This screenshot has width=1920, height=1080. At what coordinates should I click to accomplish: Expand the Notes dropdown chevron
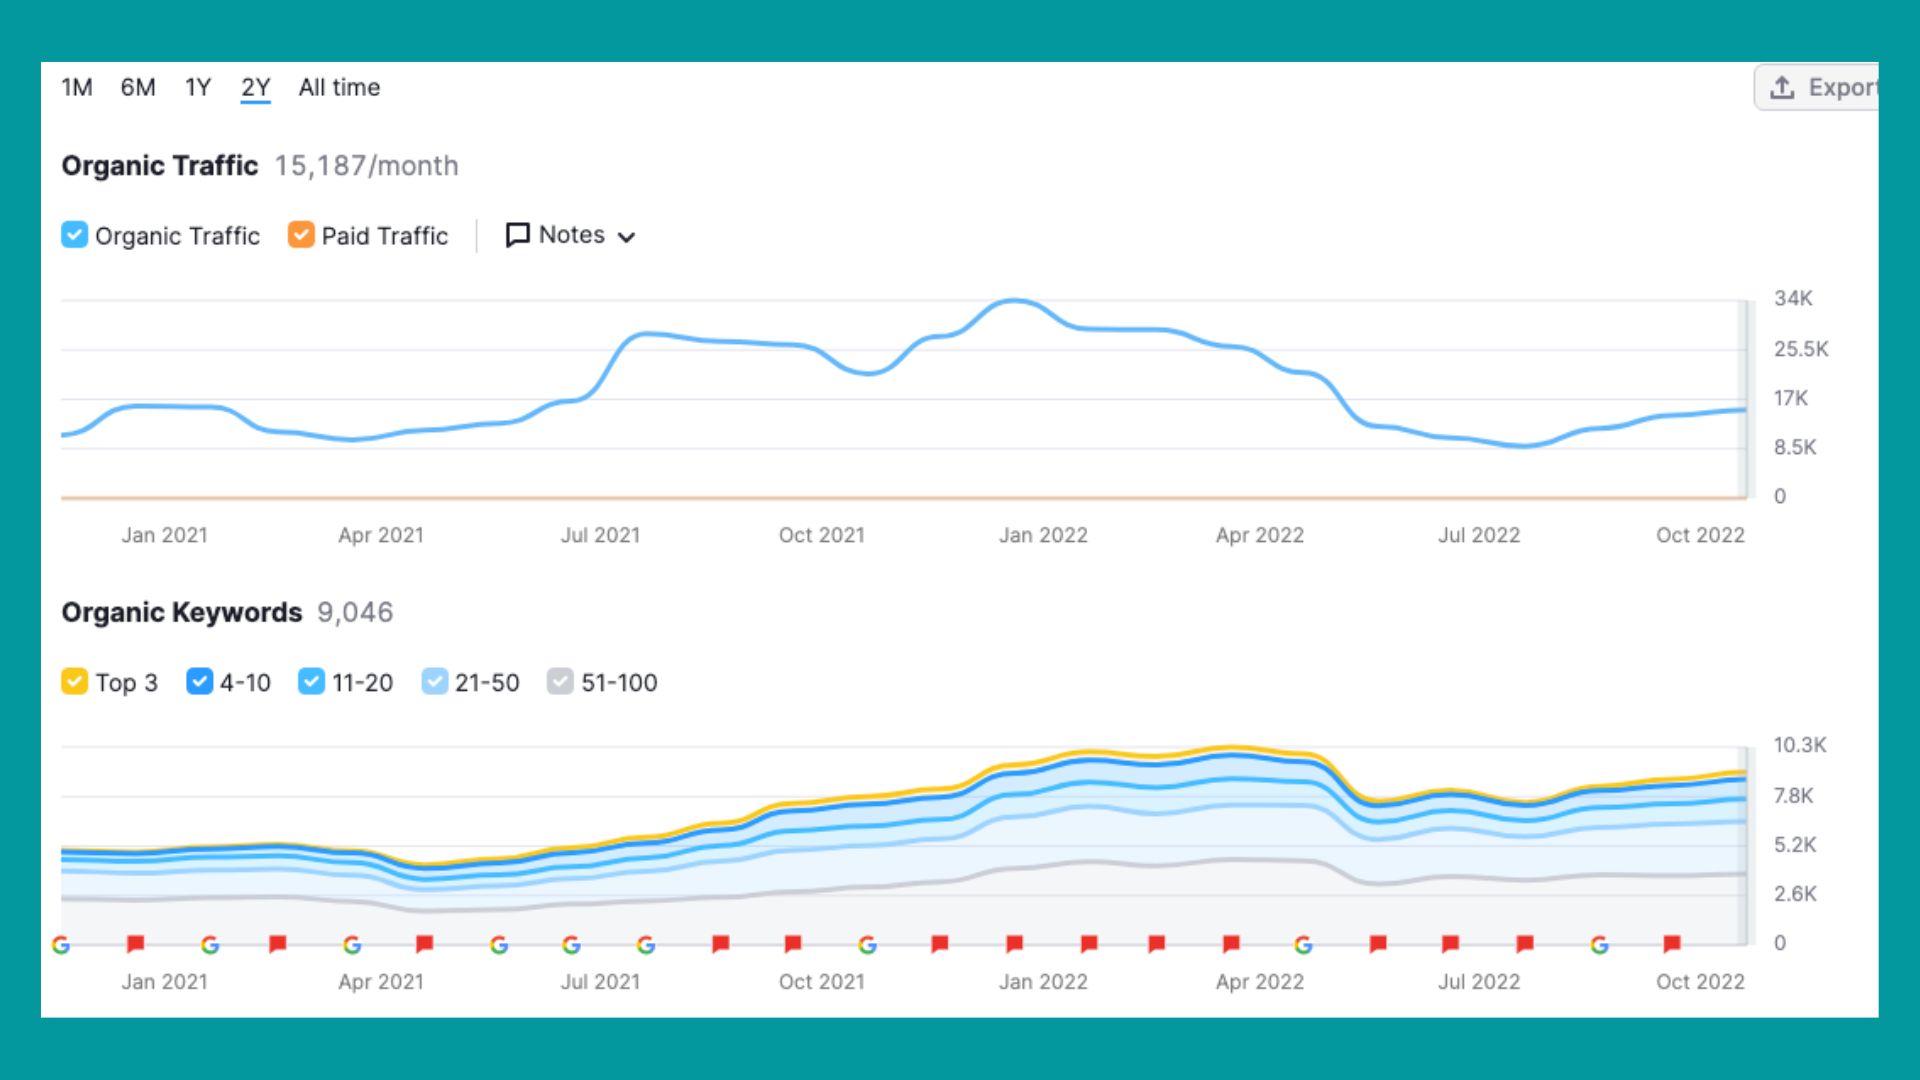point(627,237)
